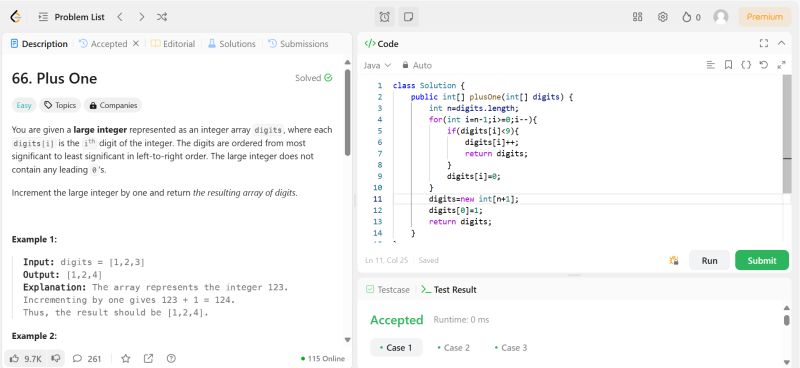This screenshot has height=368, width=800.
Task: Select Case 2 result
Action: (x=454, y=348)
